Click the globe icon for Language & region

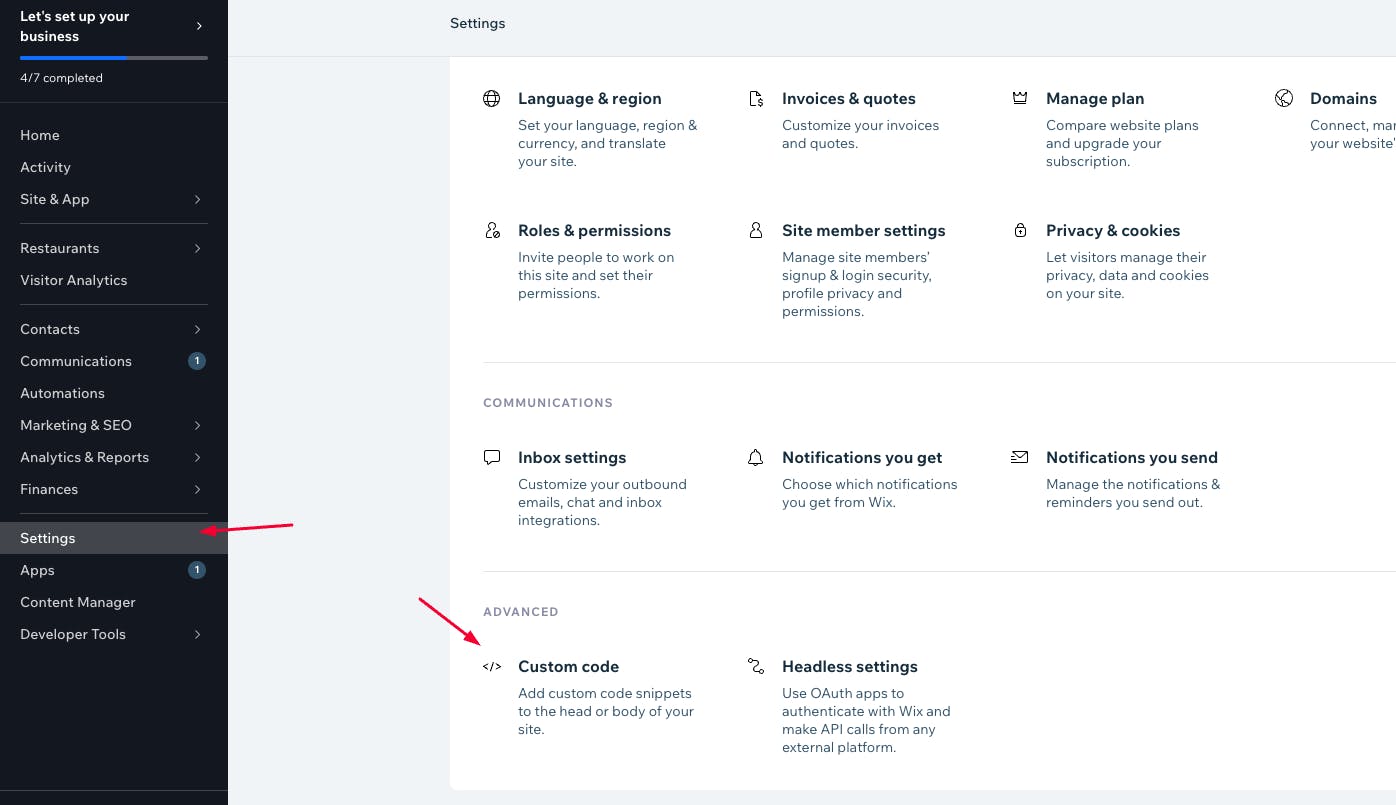tap(491, 99)
